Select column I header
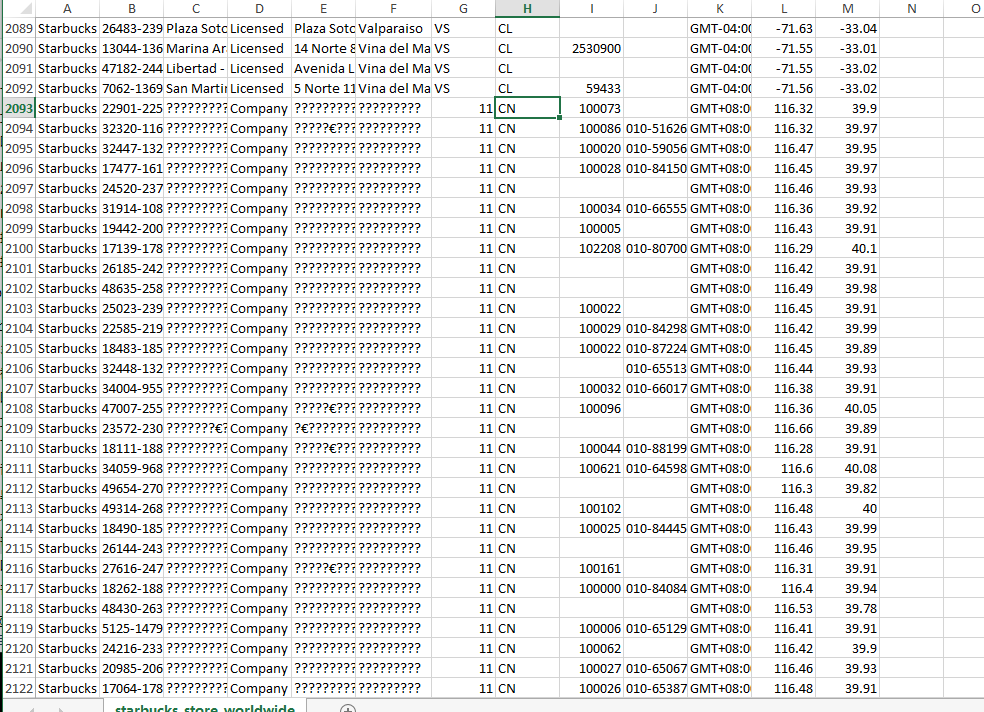This screenshot has height=712, width=984. [591, 8]
